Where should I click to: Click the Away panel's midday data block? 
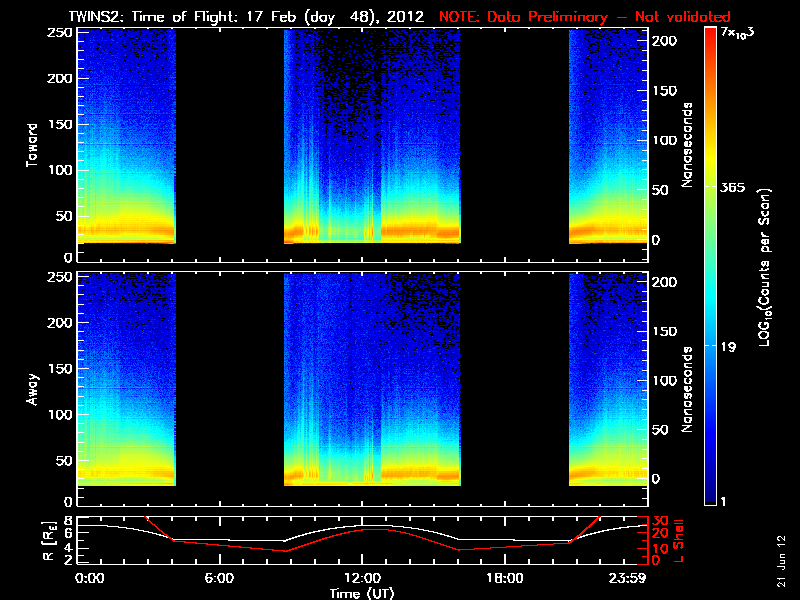pyautogui.click(x=372, y=380)
